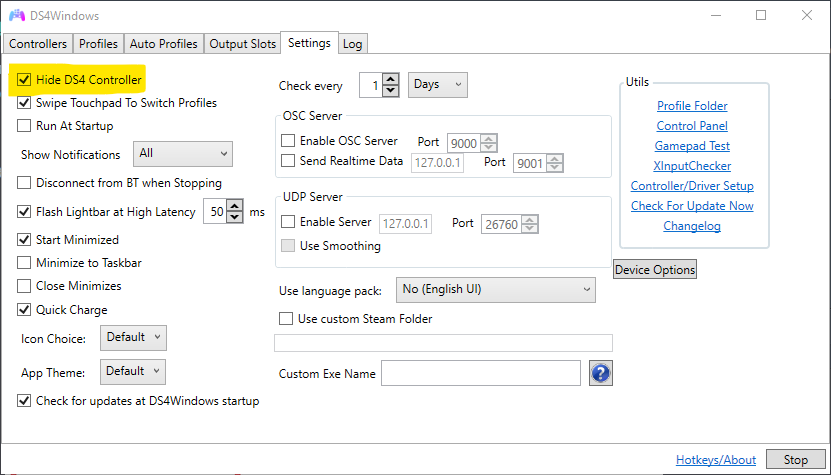The width and height of the screenshot is (831, 475).
Task: Toggle Quick Charge checkbox
Action: pyautogui.click(x=24, y=310)
